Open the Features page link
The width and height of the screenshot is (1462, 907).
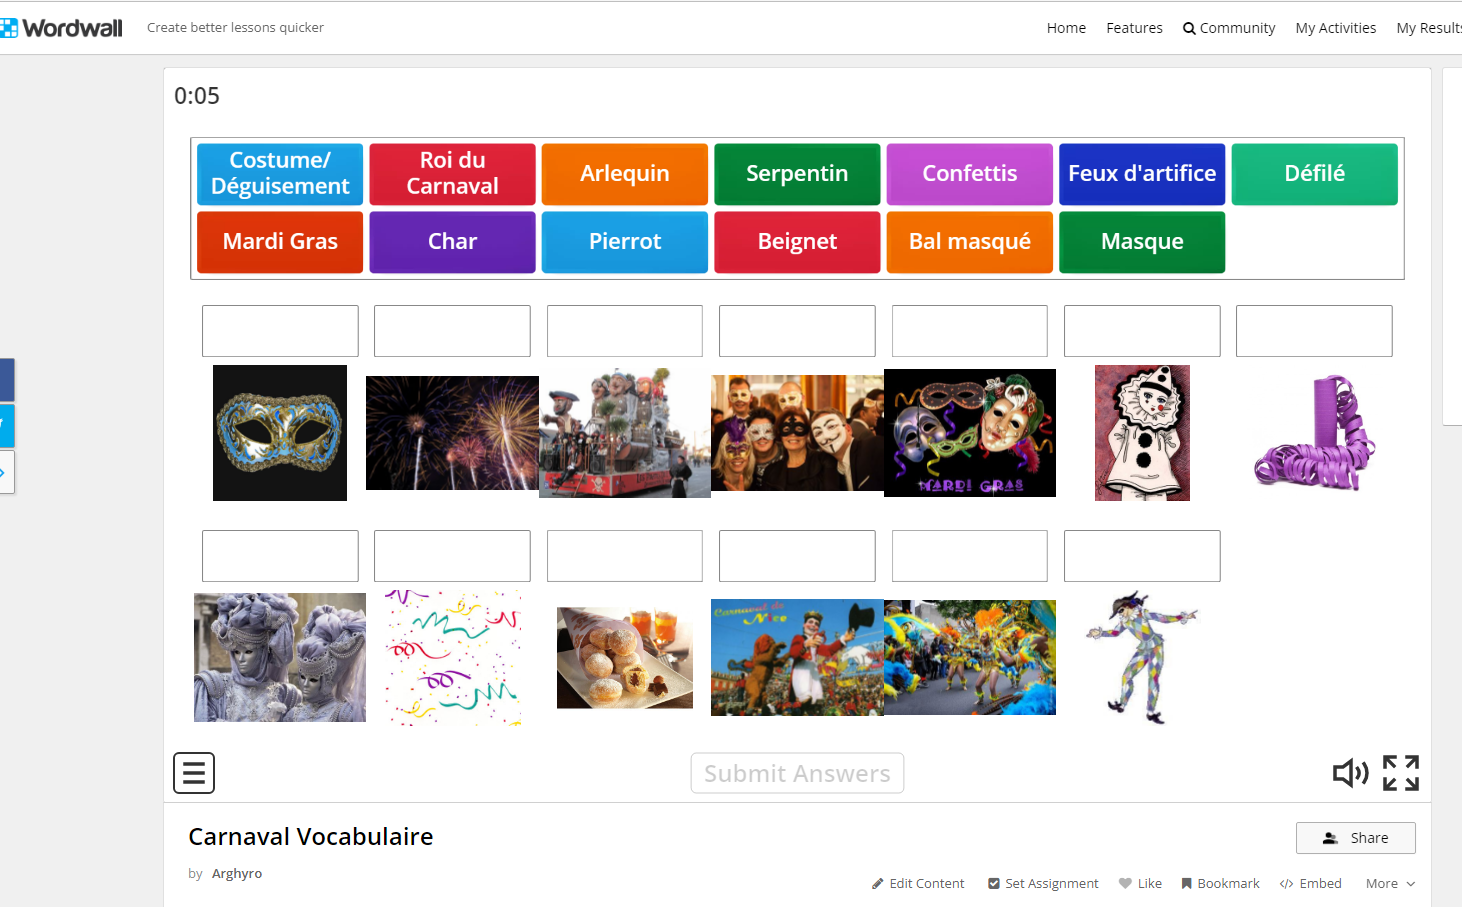point(1134,28)
